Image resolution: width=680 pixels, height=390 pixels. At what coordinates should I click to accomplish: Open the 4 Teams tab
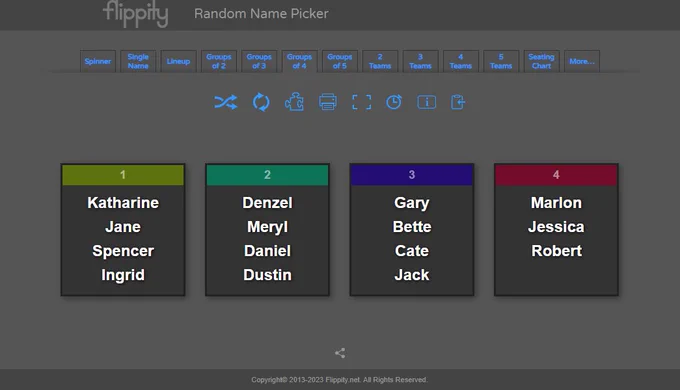[461, 61]
